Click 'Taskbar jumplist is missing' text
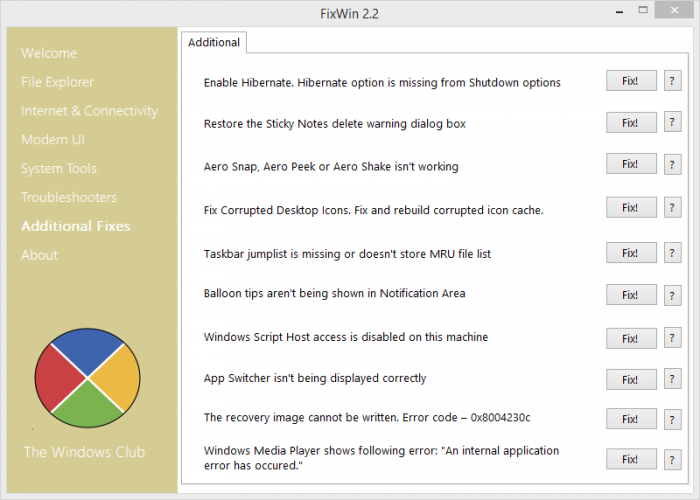Image resolution: width=700 pixels, height=500 pixels. tap(347, 254)
